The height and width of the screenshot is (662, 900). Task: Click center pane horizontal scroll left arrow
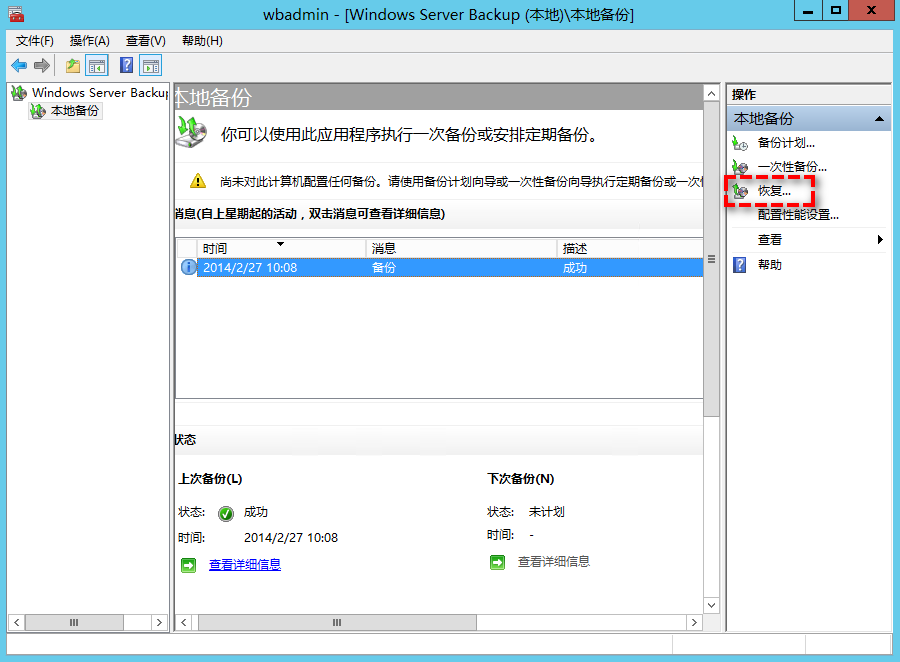pos(184,622)
